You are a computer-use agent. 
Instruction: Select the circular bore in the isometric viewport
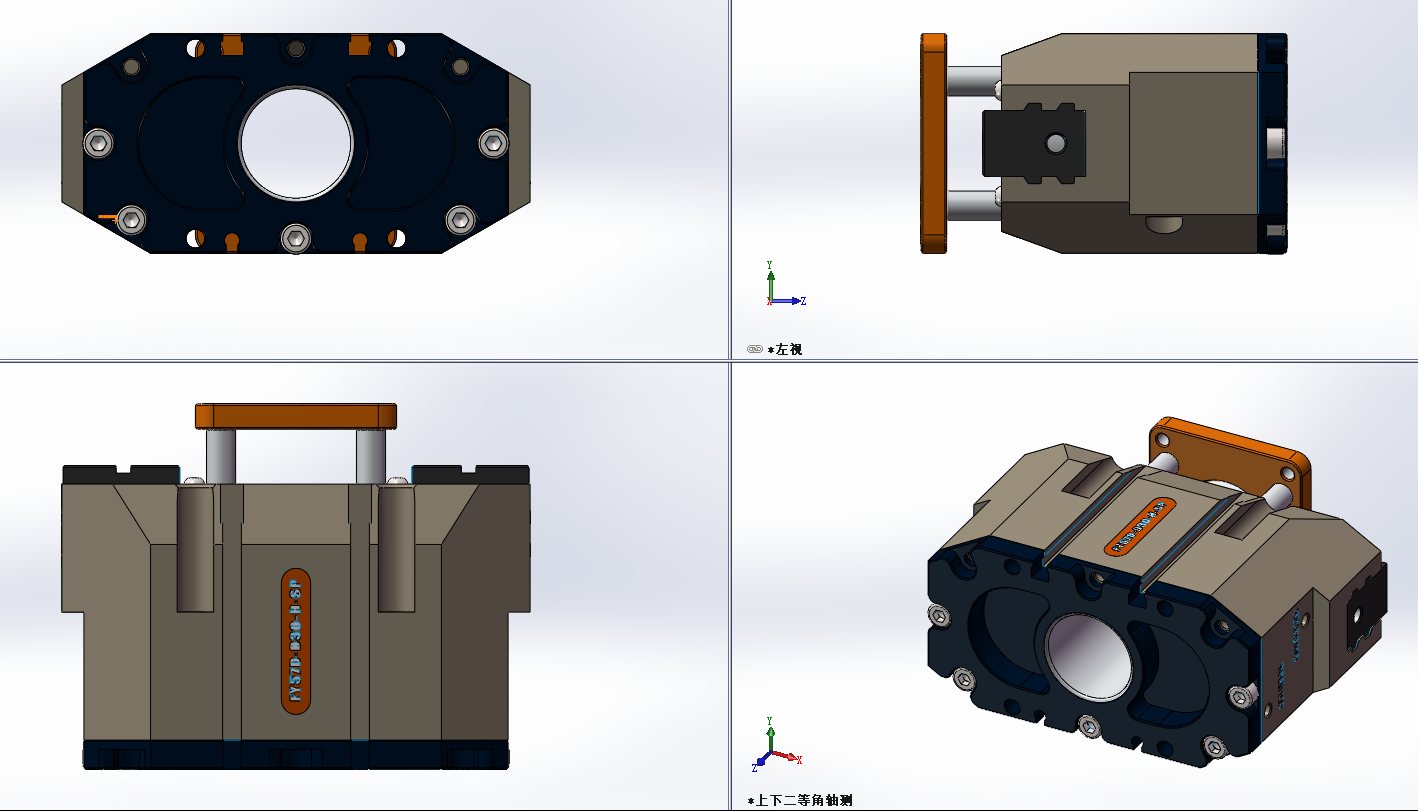pyautogui.click(x=1088, y=657)
